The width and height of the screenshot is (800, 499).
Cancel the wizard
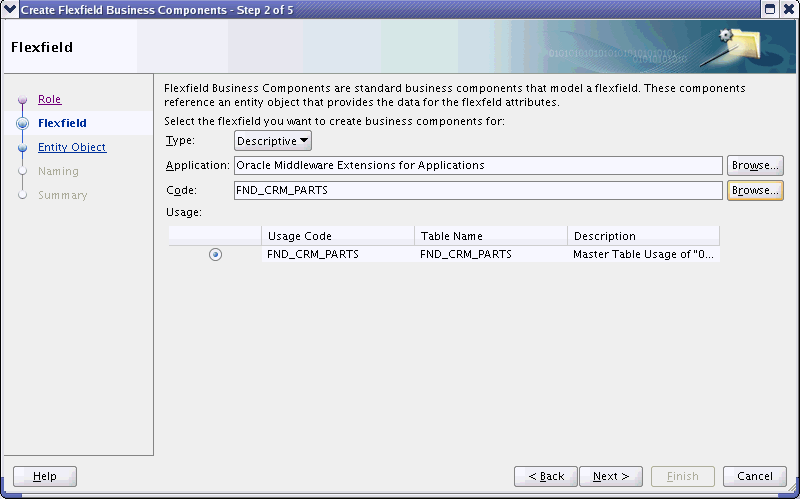[755, 476]
